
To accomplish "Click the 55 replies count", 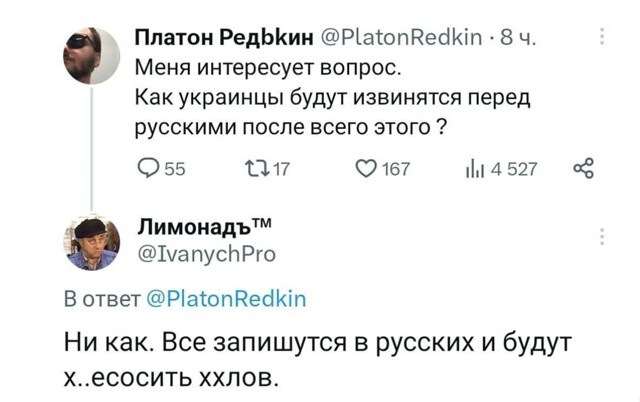I will coord(175,169).
